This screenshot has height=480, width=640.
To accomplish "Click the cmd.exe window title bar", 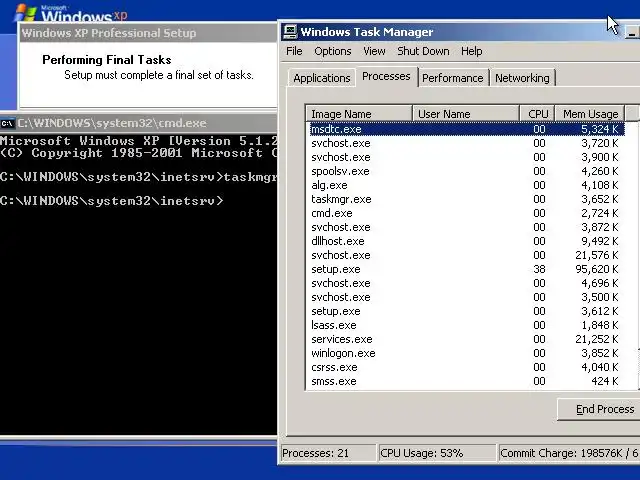I will tap(138, 123).
